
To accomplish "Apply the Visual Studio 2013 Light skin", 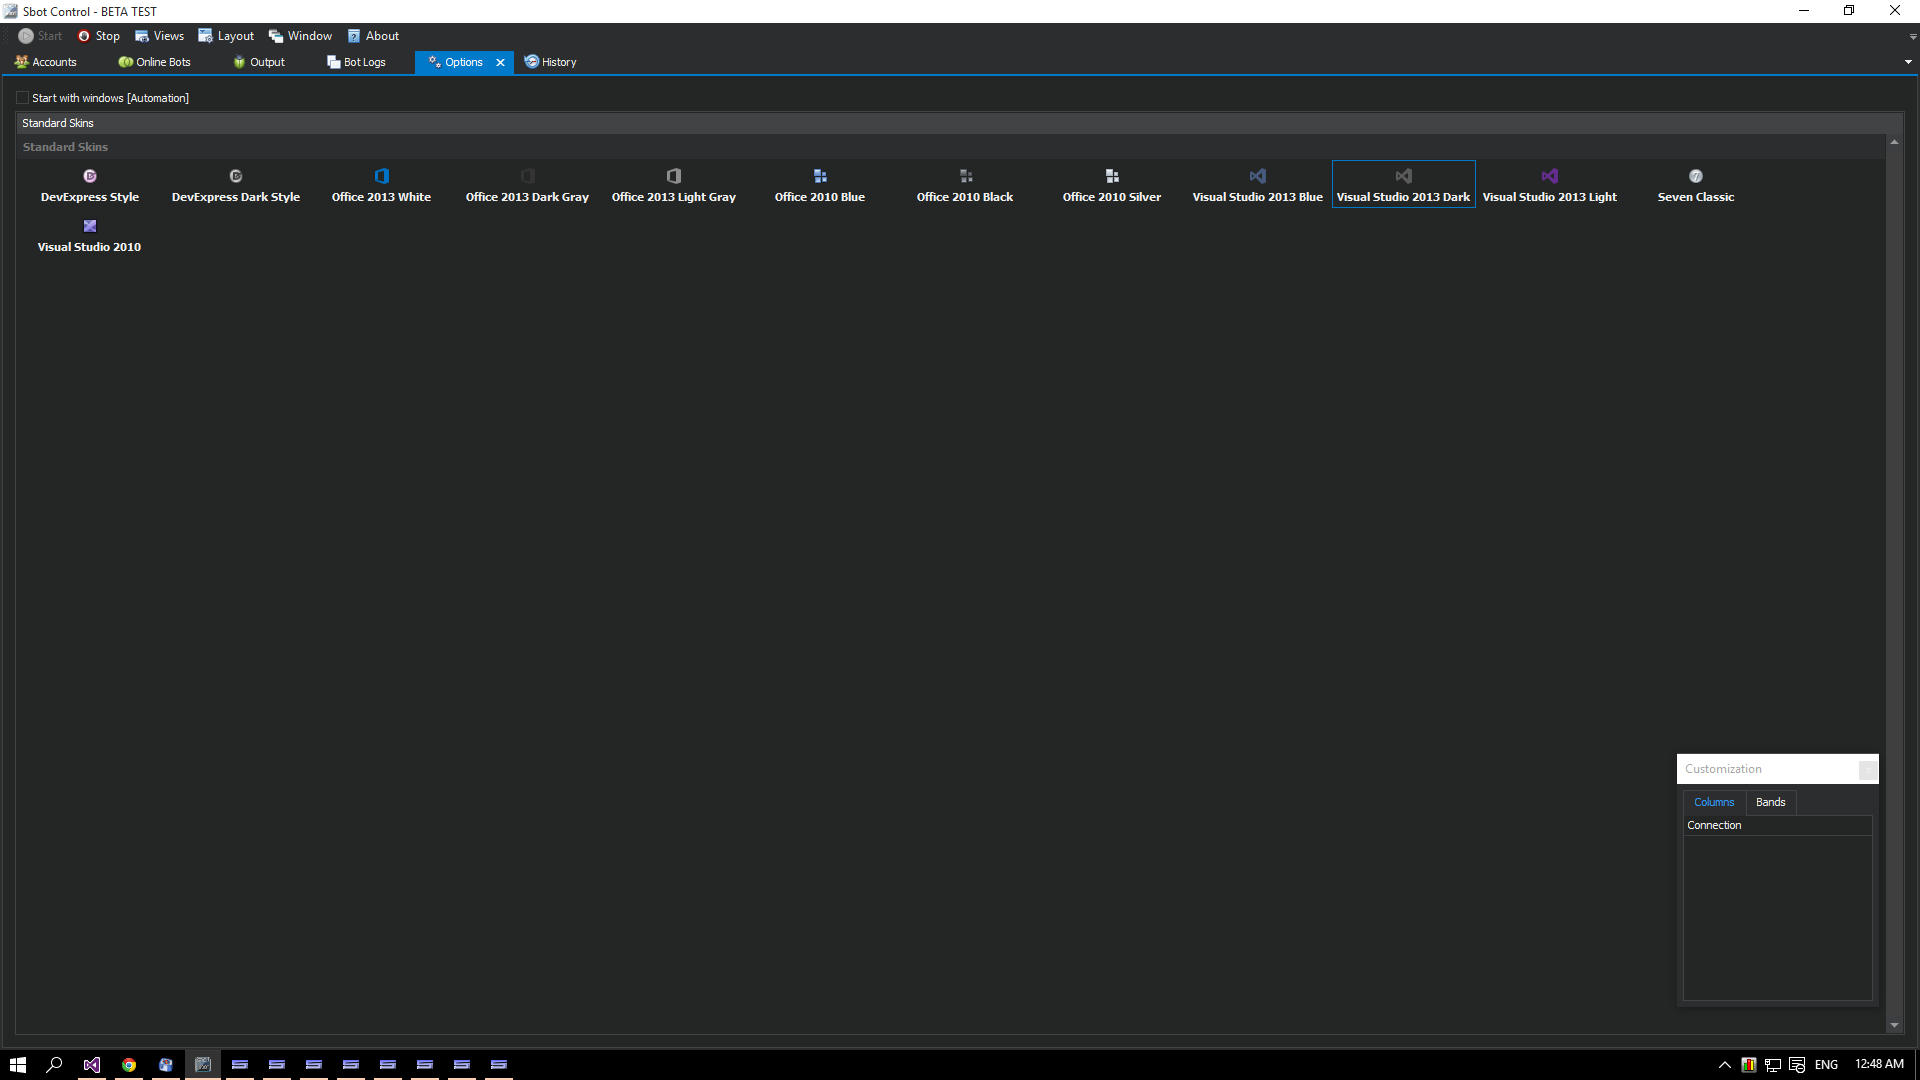I will point(1549,186).
